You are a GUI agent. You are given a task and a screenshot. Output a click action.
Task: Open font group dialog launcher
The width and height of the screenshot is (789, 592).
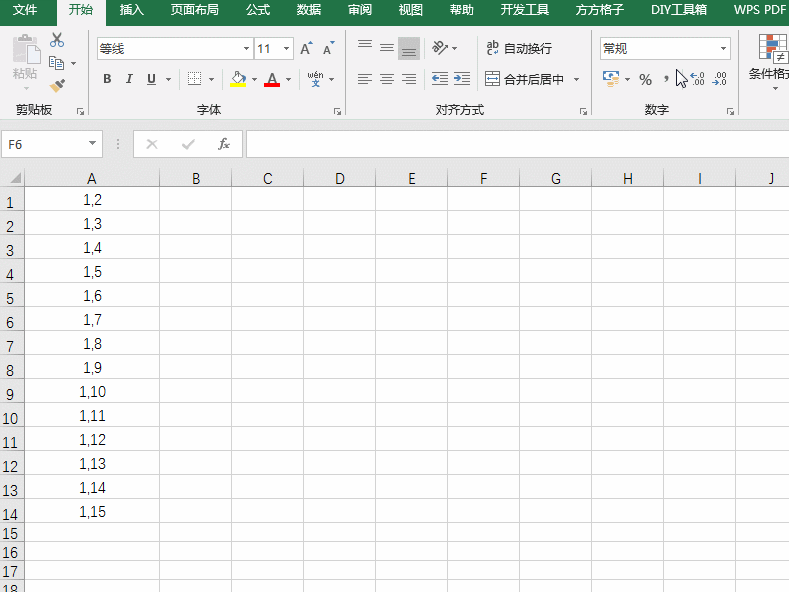tap(337, 111)
